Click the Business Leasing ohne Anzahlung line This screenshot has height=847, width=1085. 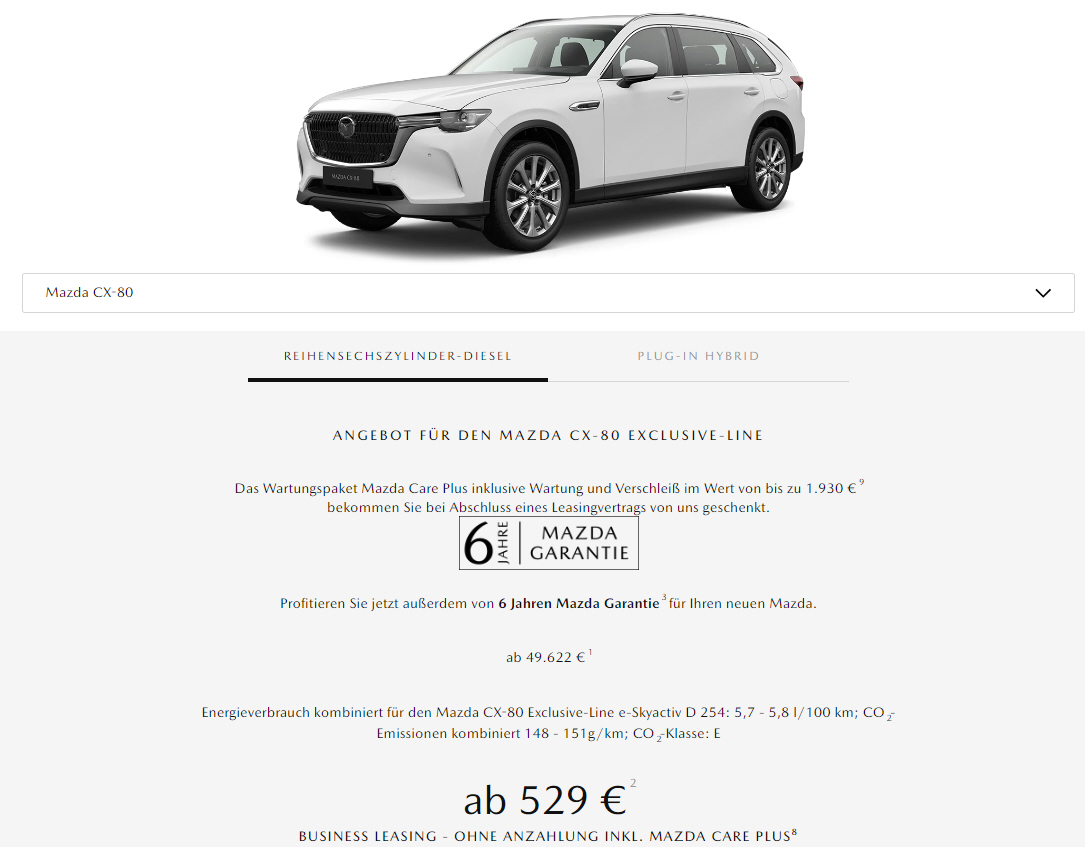click(545, 836)
